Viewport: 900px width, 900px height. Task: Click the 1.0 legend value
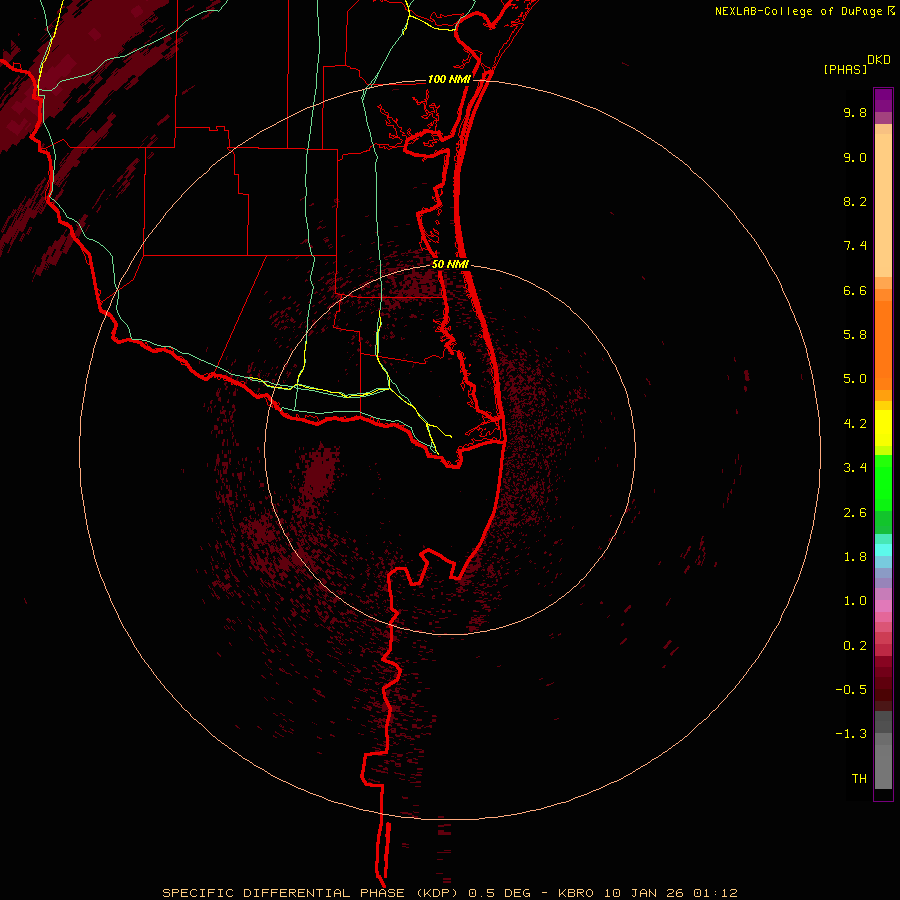click(855, 601)
